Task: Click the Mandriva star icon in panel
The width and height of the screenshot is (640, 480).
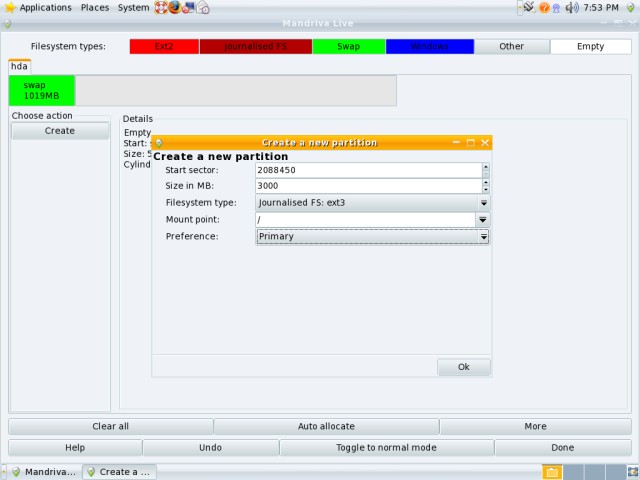Action: [x=9, y=7]
